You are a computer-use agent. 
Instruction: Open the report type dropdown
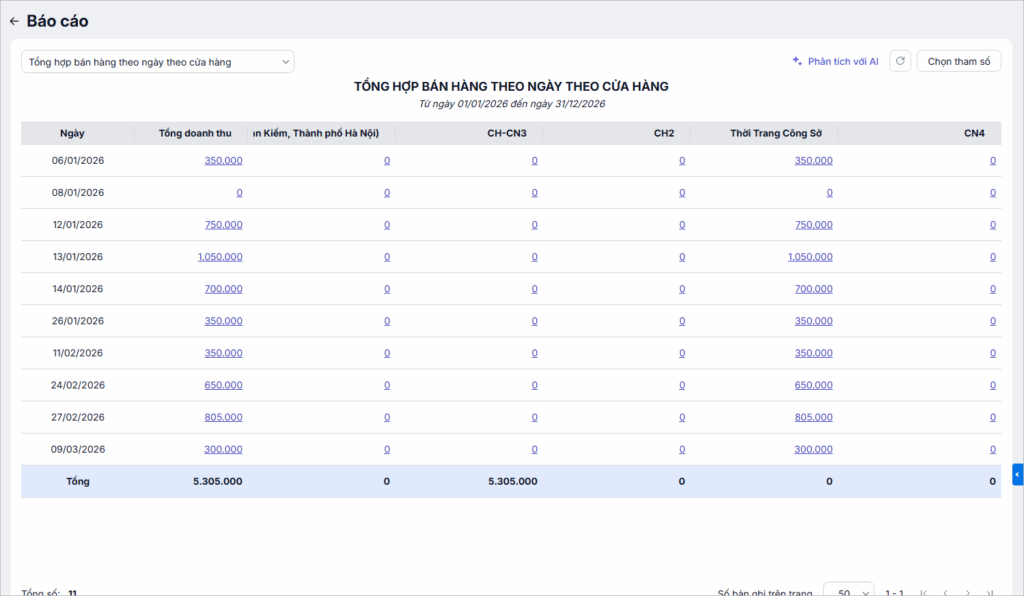point(158,62)
